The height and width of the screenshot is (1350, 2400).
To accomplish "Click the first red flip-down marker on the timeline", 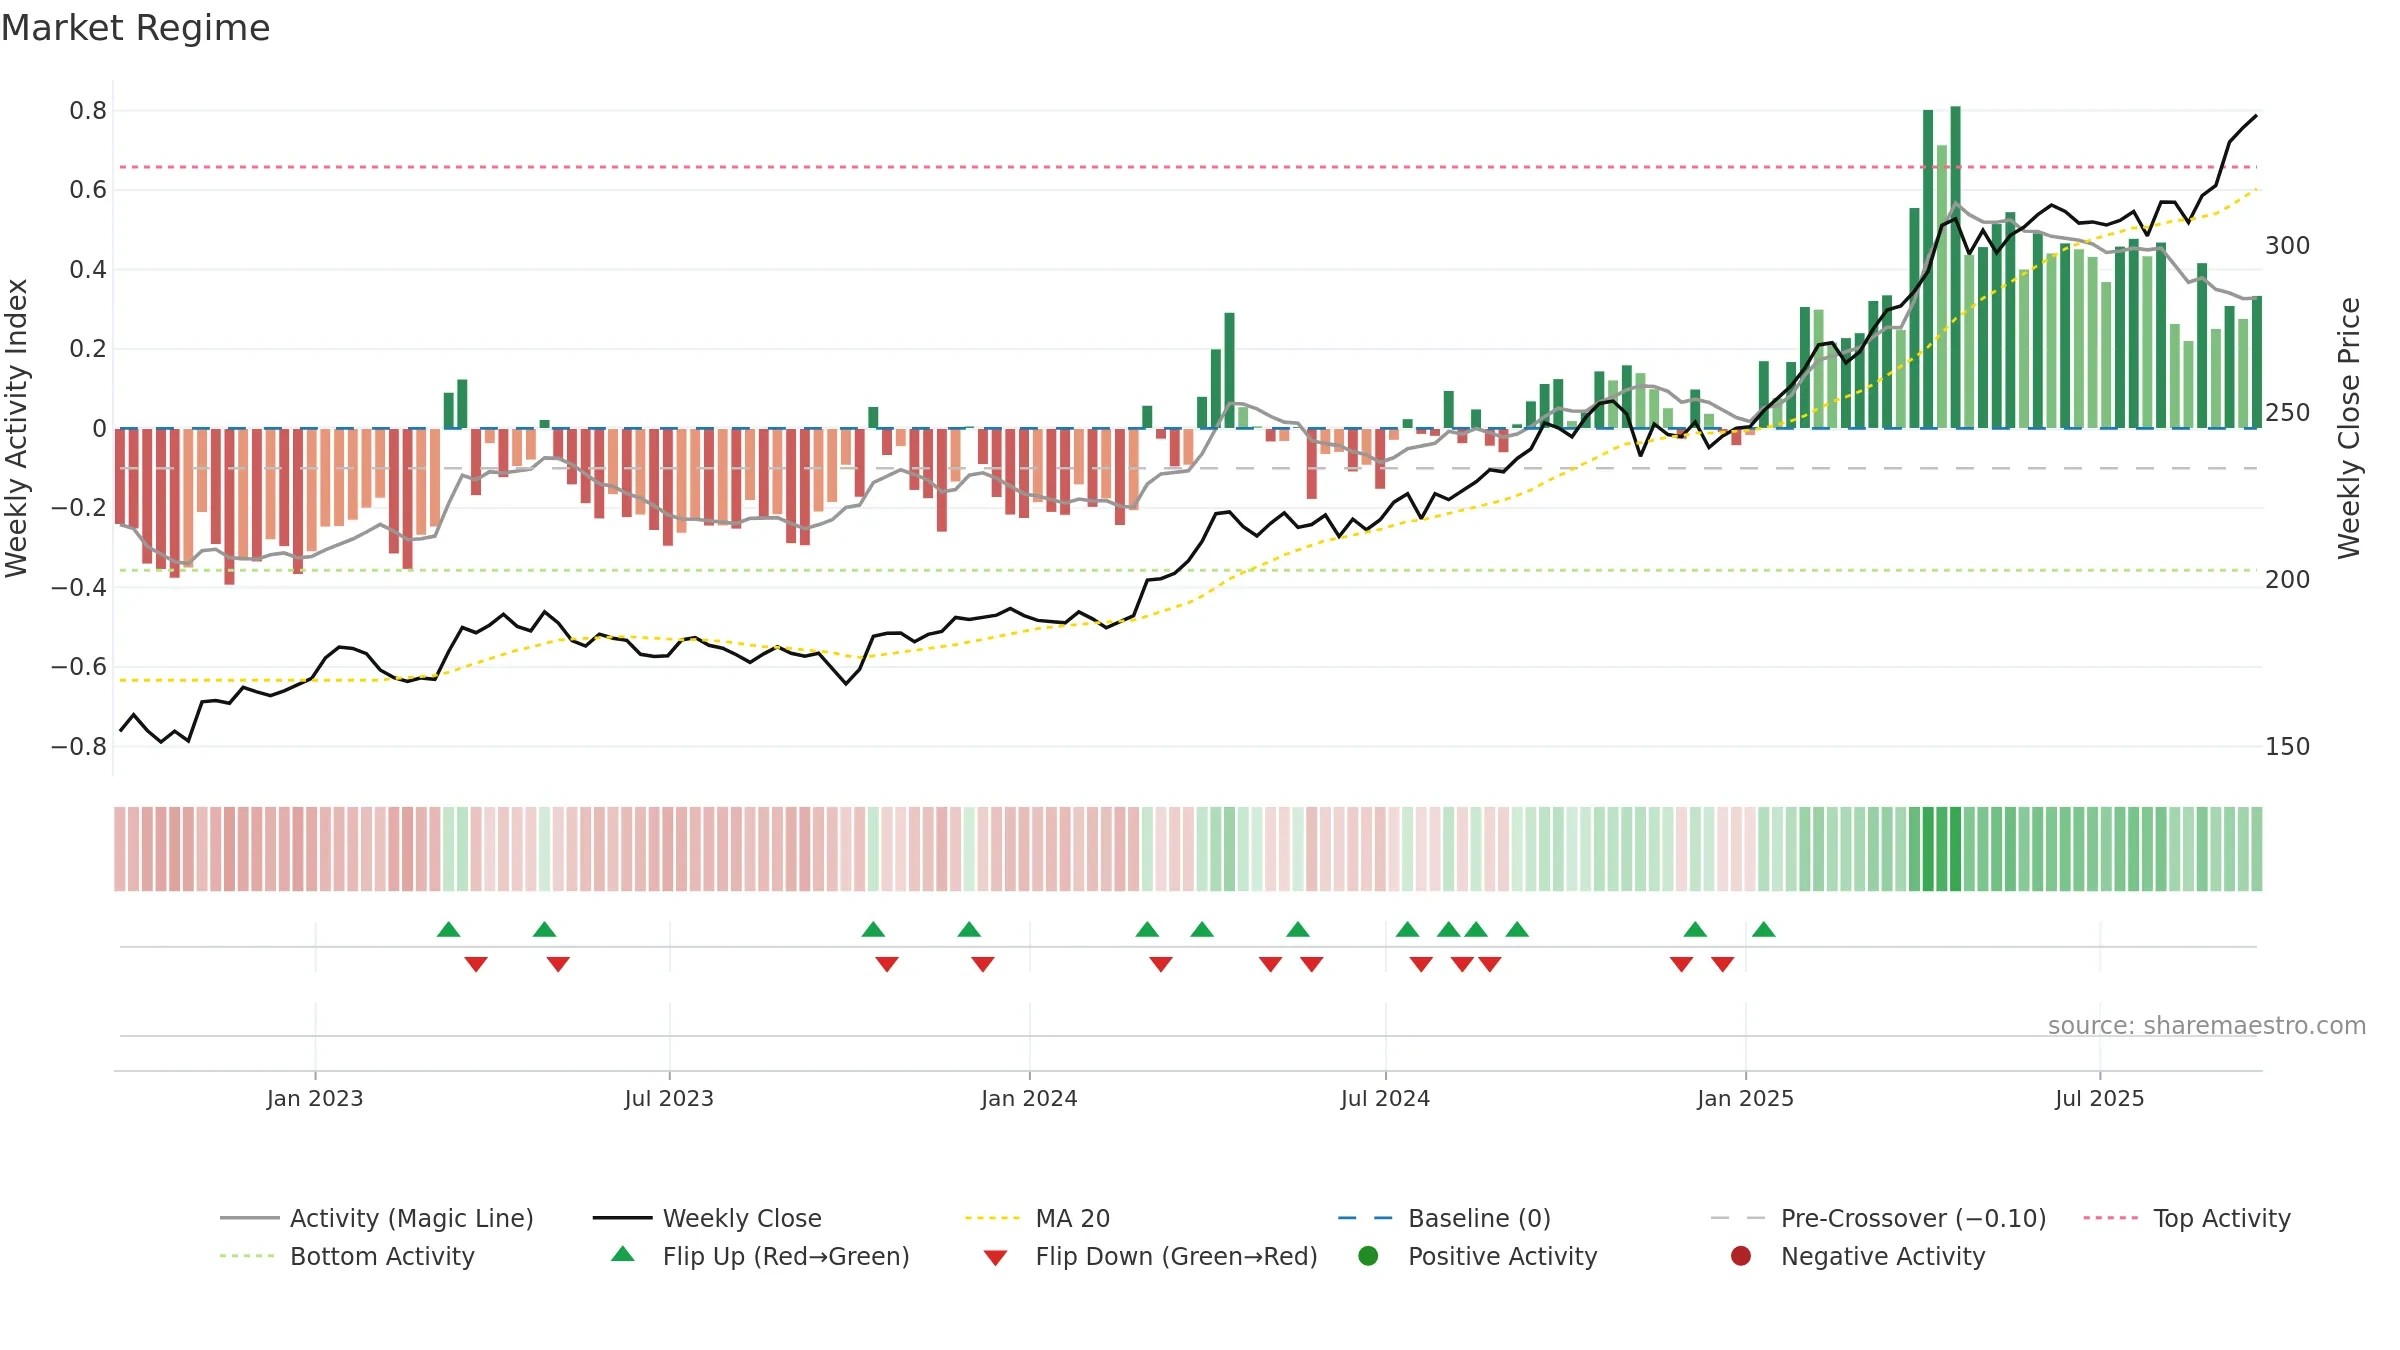I will point(476,964).
